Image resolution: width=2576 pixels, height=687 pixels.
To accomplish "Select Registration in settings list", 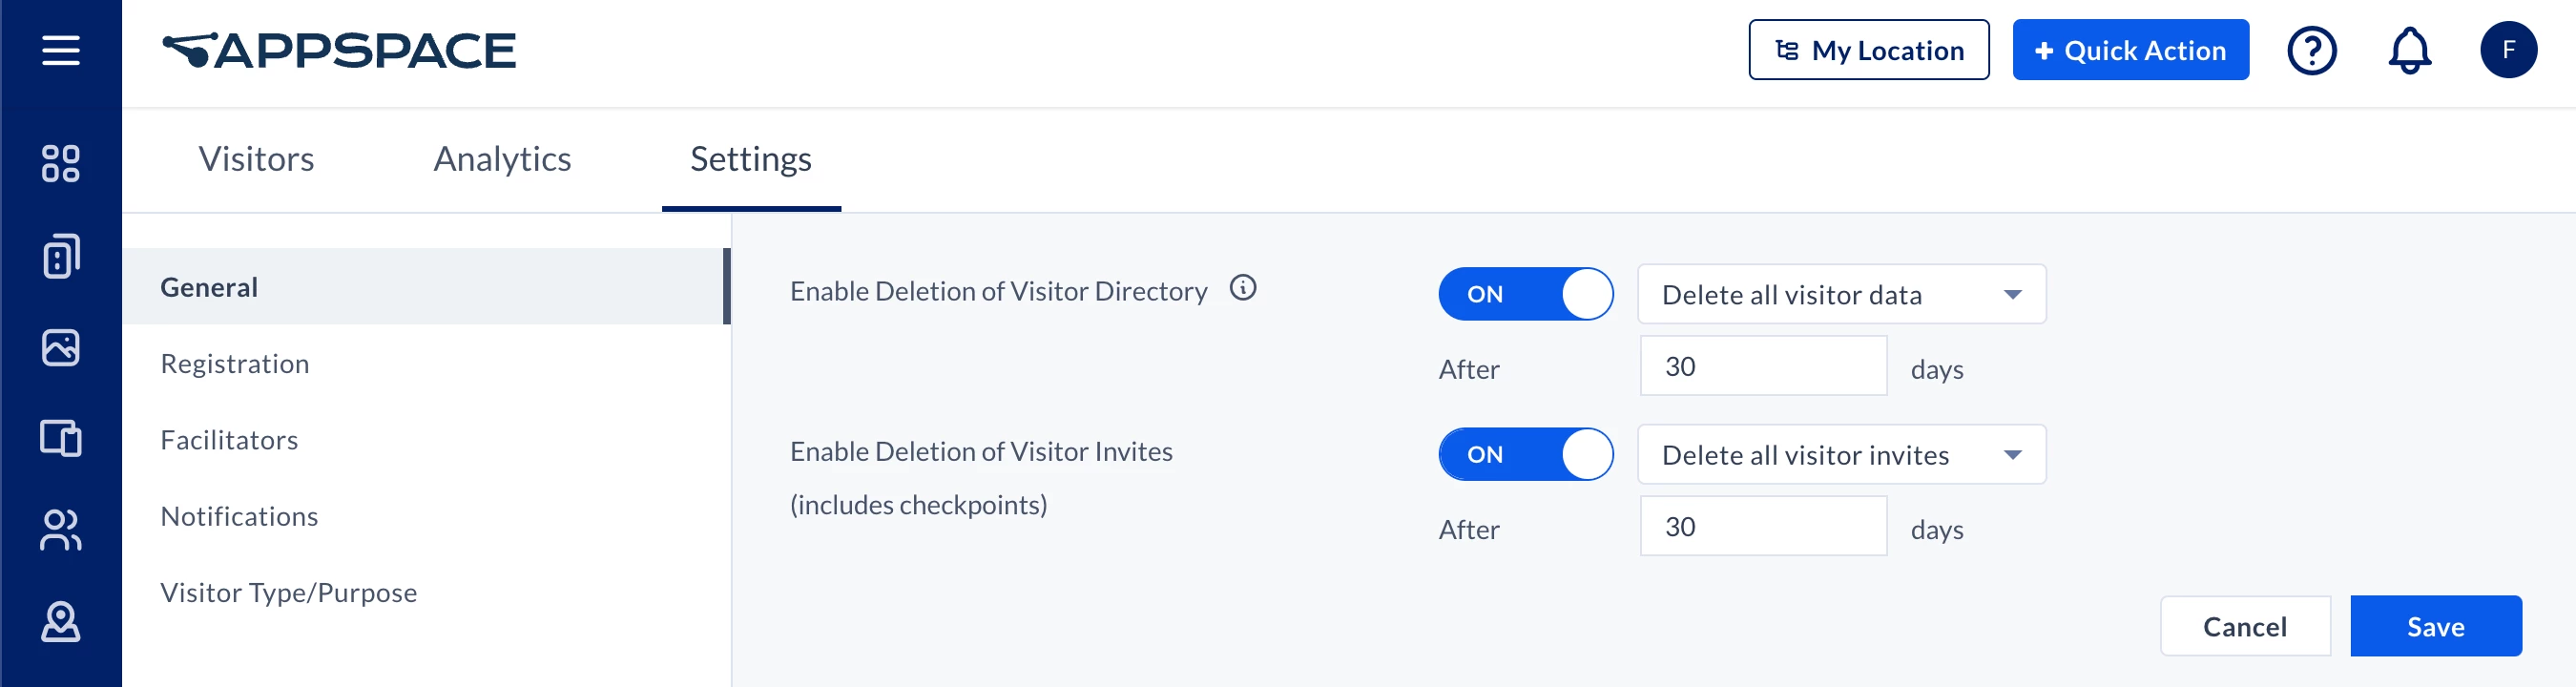I will pyautogui.click(x=235, y=363).
